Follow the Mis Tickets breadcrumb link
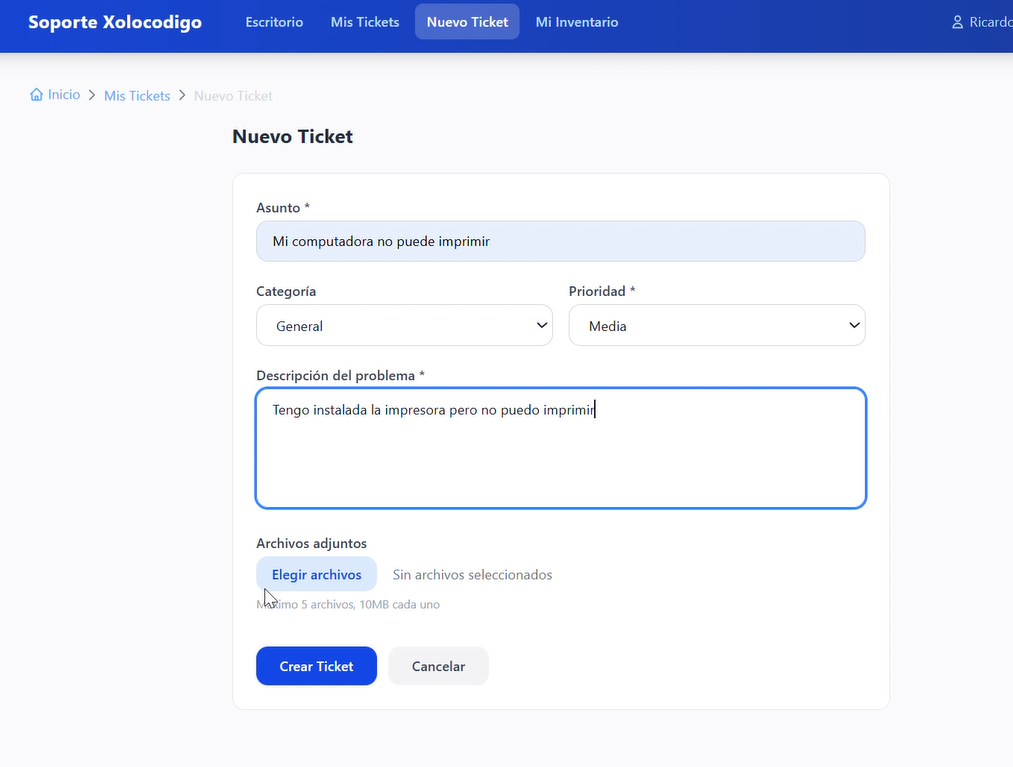Image resolution: width=1013 pixels, height=767 pixels. [137, 96]
